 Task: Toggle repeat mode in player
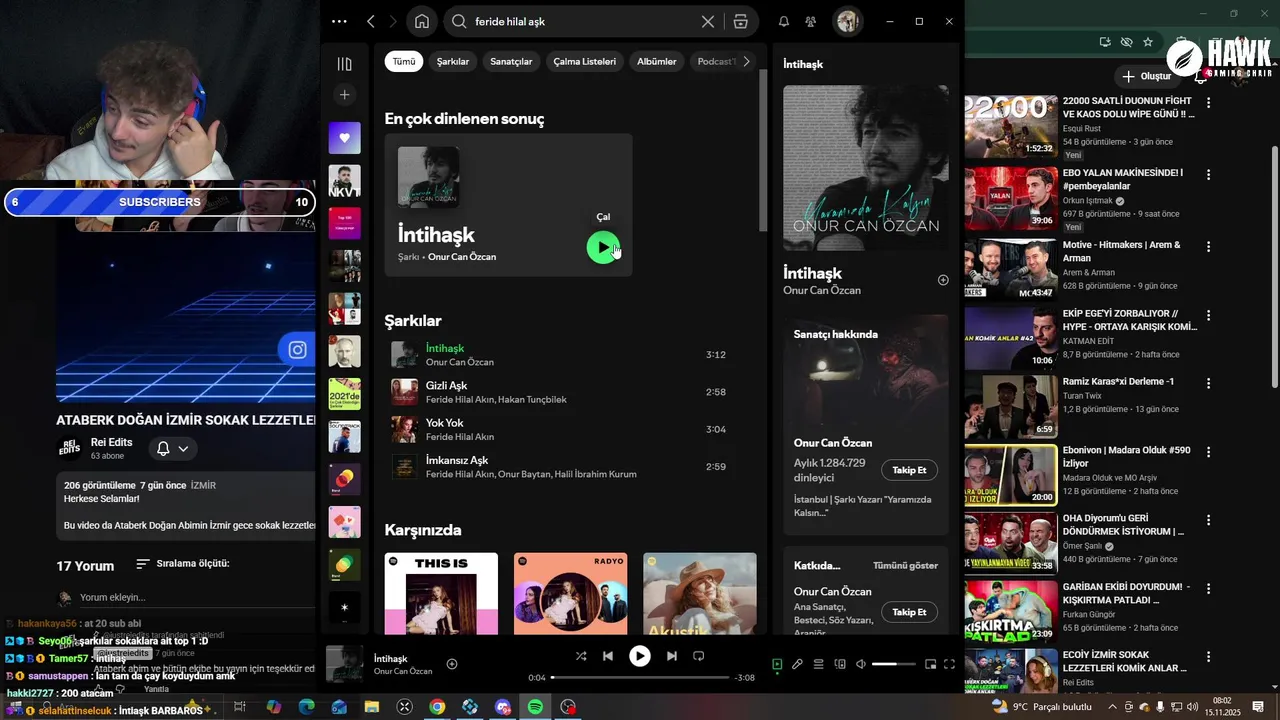(x=699, y=656)
